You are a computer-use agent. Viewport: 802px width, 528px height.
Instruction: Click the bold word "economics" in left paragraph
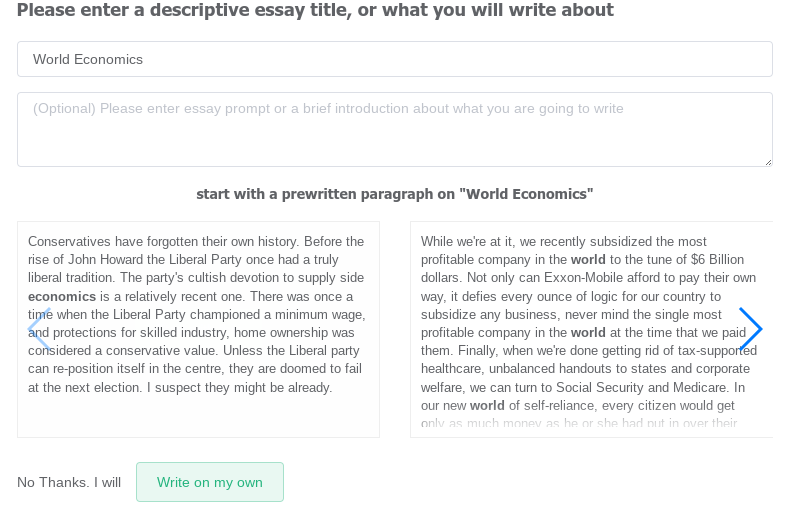[62, 297]
